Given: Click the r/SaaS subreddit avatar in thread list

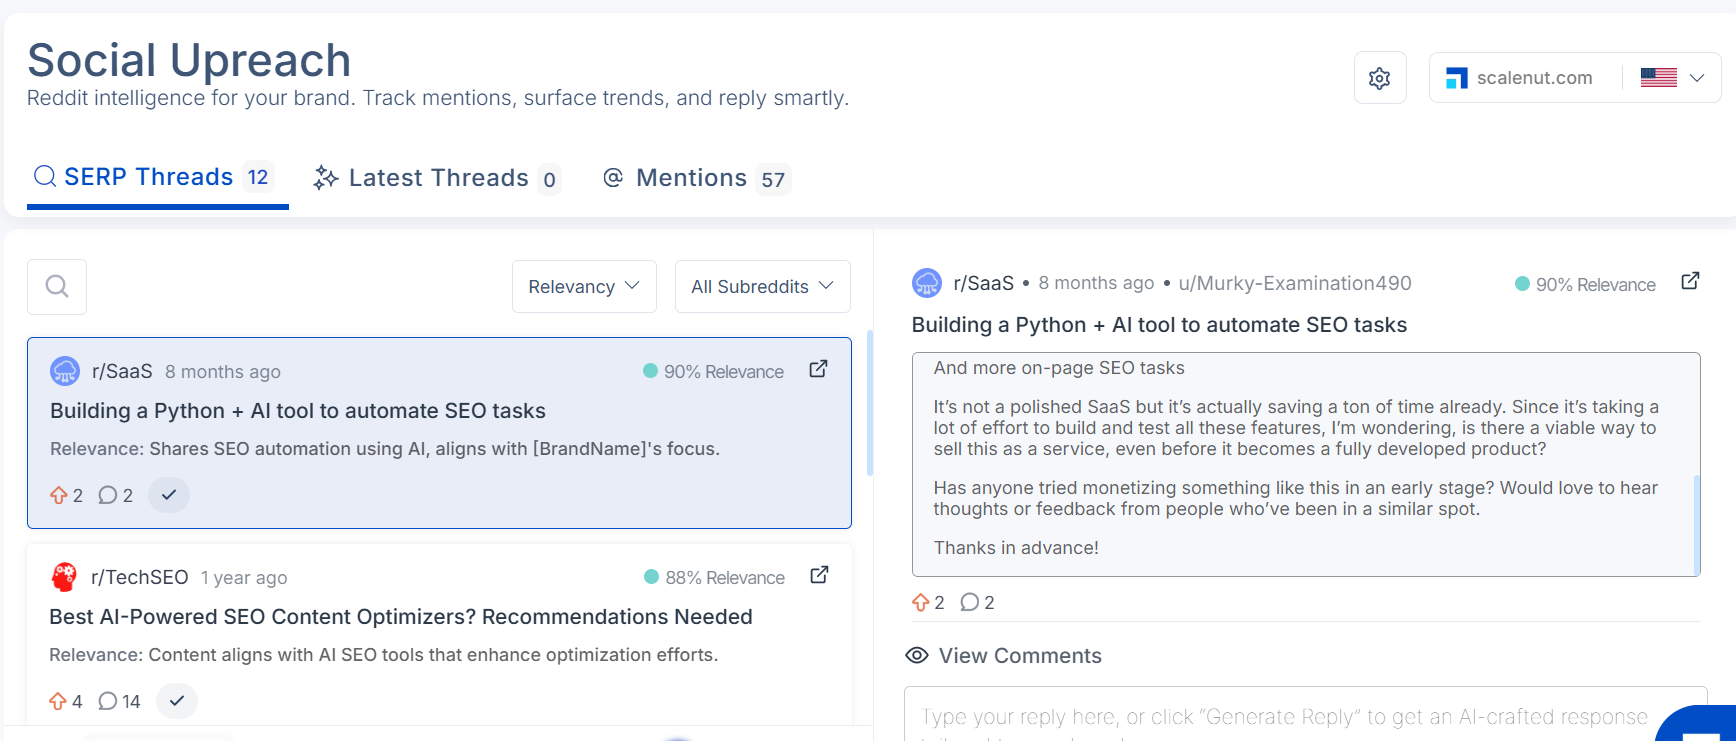Looking at the screenshot, I should (x=65, y=371).
